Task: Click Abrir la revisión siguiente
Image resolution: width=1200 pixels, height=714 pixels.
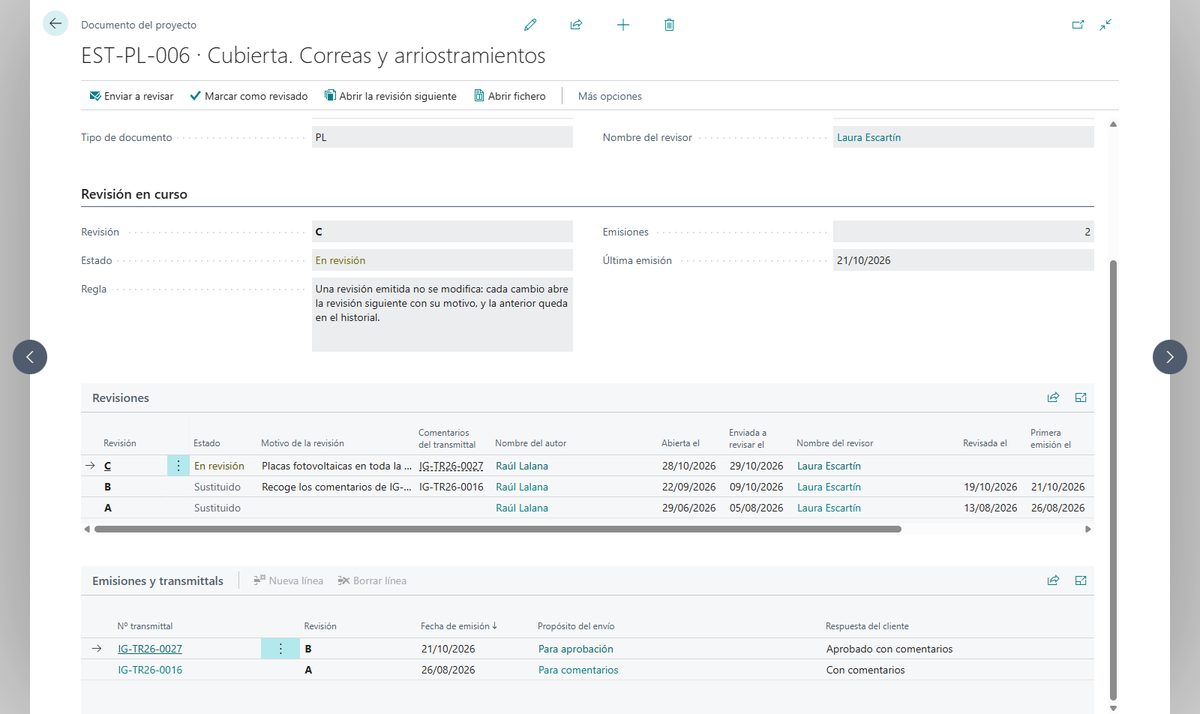Action: (390, 96)
